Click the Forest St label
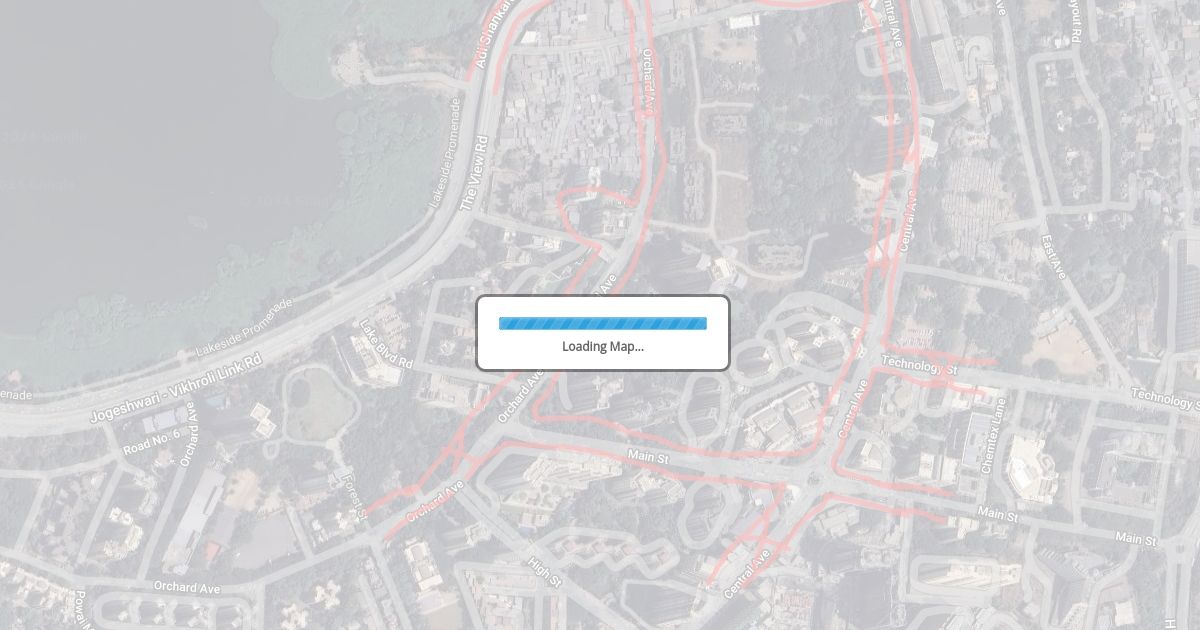Viewport: 1200px width, 630px height. 352,498
